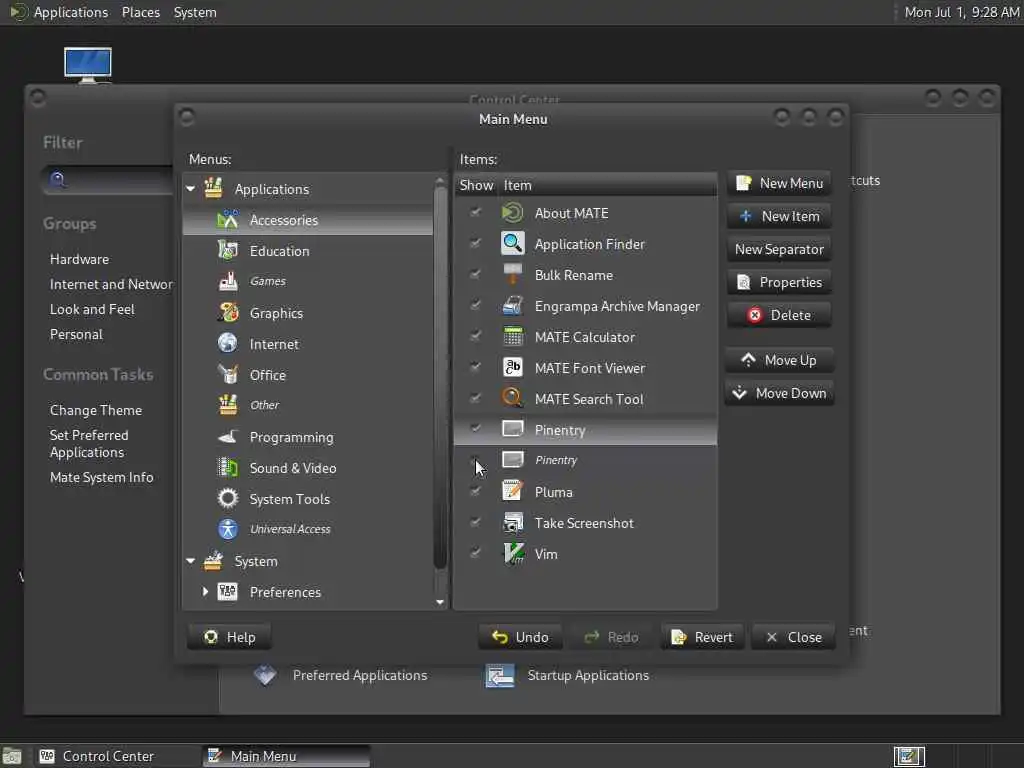Click the Take Screenshot icon
The width and height of the screenshot is (1024, 768).
tap(513, 522)
